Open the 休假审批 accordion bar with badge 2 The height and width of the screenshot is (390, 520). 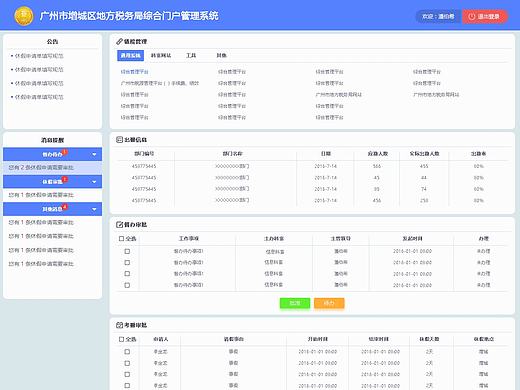52,182
